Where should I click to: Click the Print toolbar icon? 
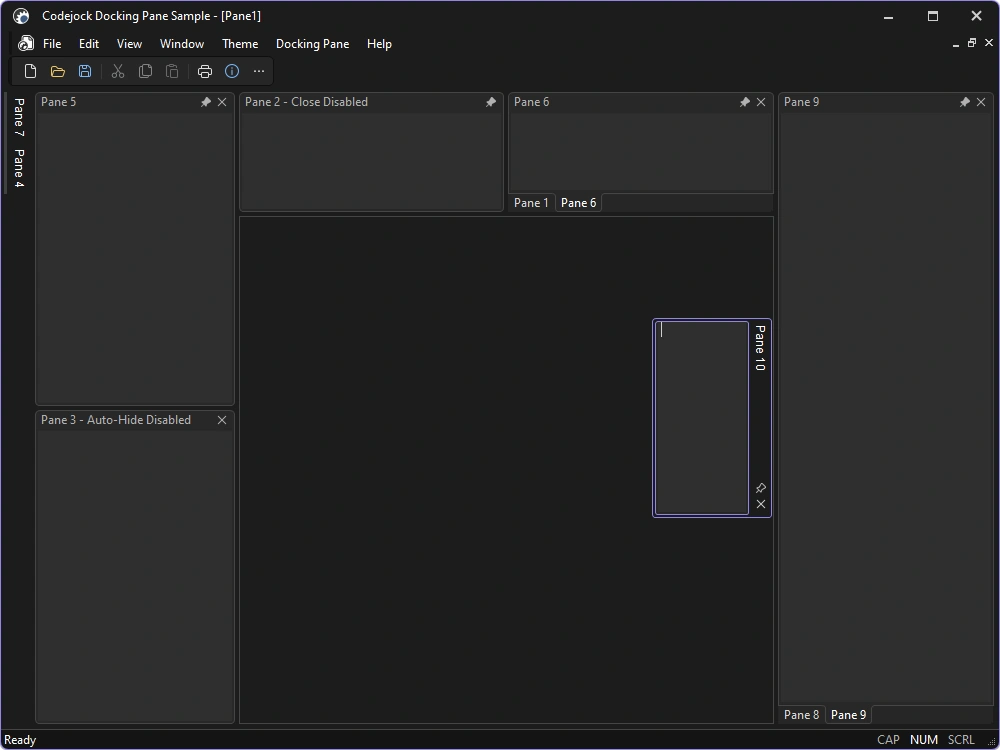(205, 71)
